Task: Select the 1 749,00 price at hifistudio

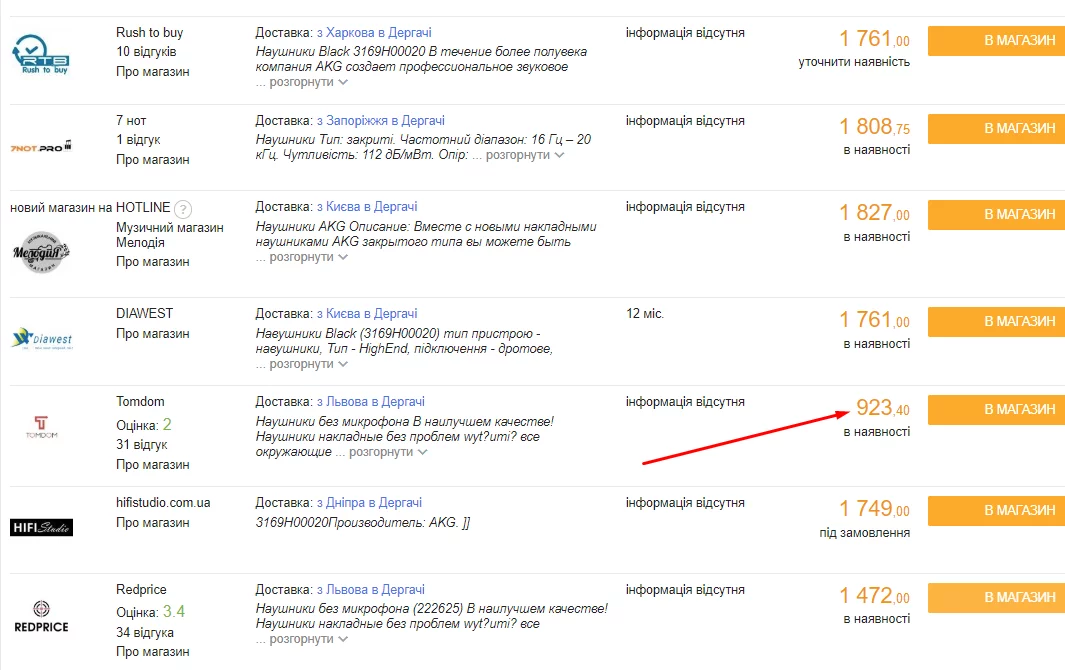Action: (874, 508)
